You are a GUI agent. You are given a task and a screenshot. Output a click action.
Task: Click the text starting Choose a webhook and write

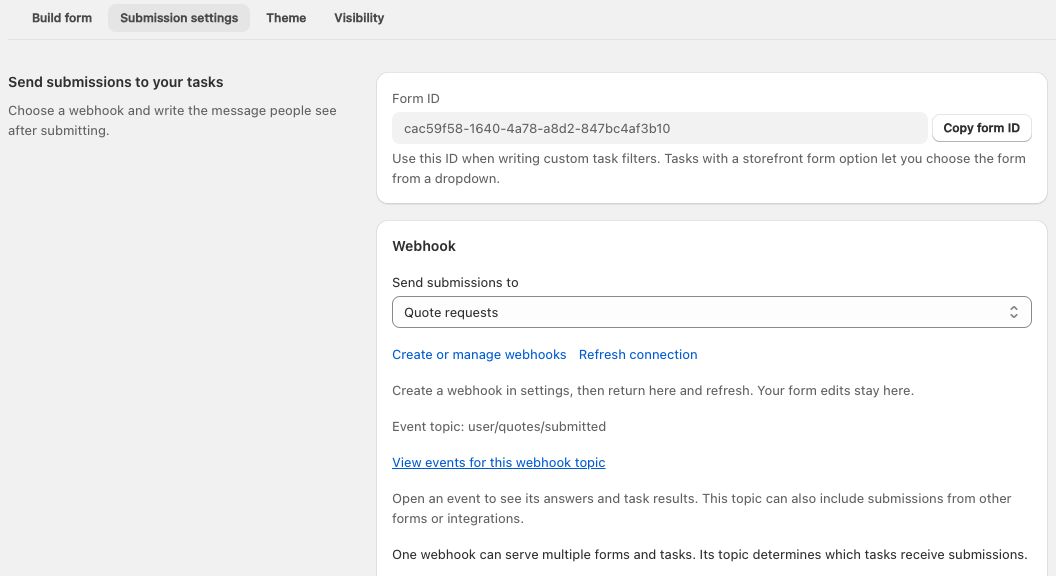point(172,121)
